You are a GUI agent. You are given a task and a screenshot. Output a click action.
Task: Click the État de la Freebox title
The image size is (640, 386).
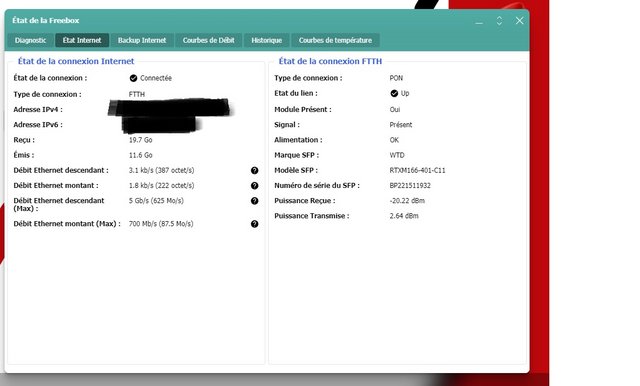pos(46,20)
